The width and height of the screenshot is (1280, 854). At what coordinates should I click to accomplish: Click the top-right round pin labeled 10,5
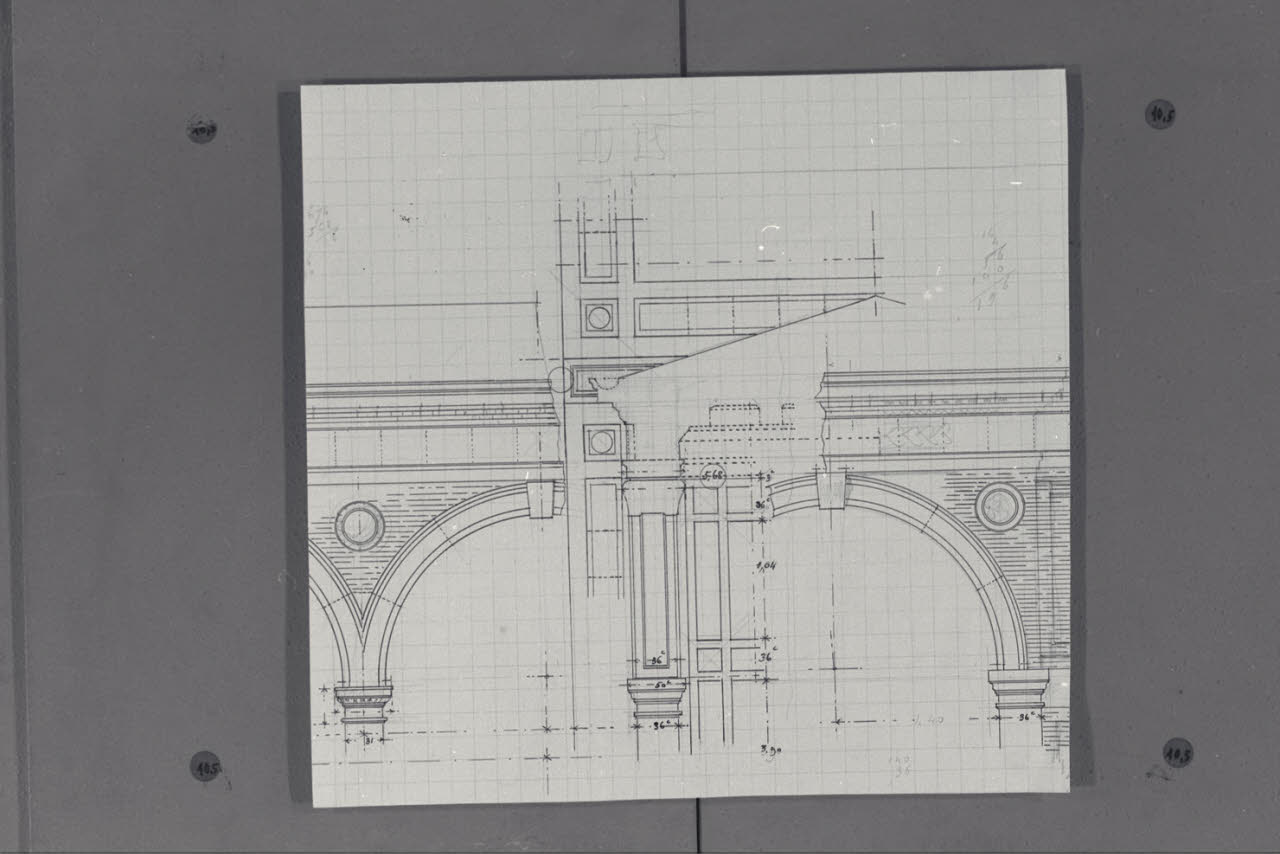click(1159, 114)
